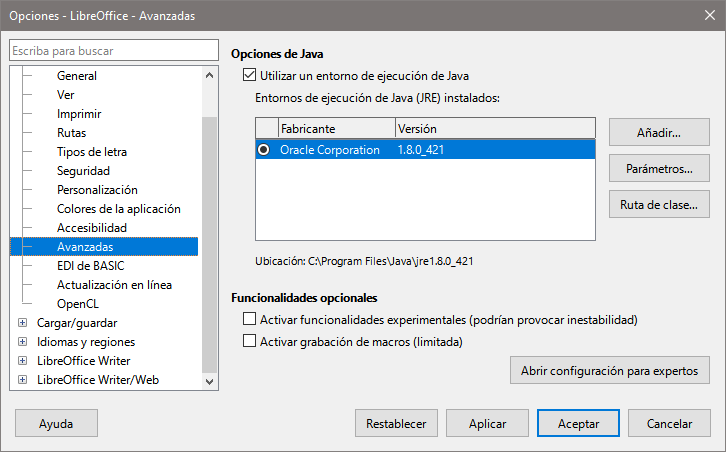Click the Restablecer button
Viewport: 726px width, 452px height.
pyautogui.click(x=396, y=423)
